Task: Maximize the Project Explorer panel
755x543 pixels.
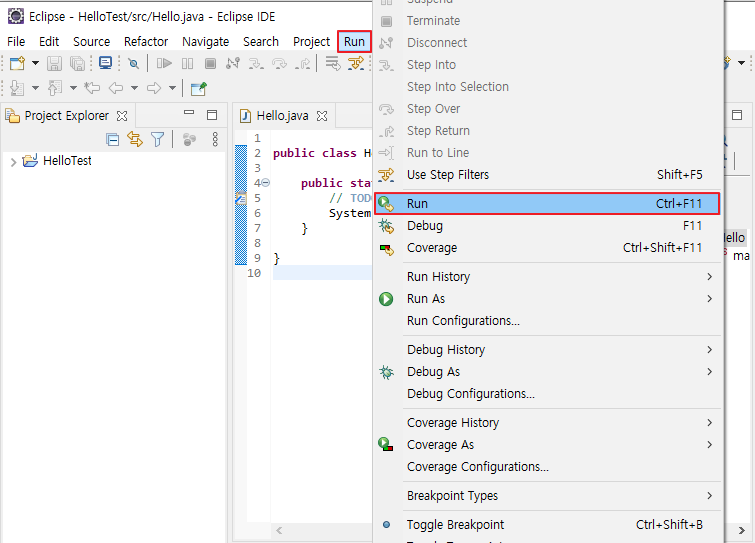Action: [x=212, y=115]
